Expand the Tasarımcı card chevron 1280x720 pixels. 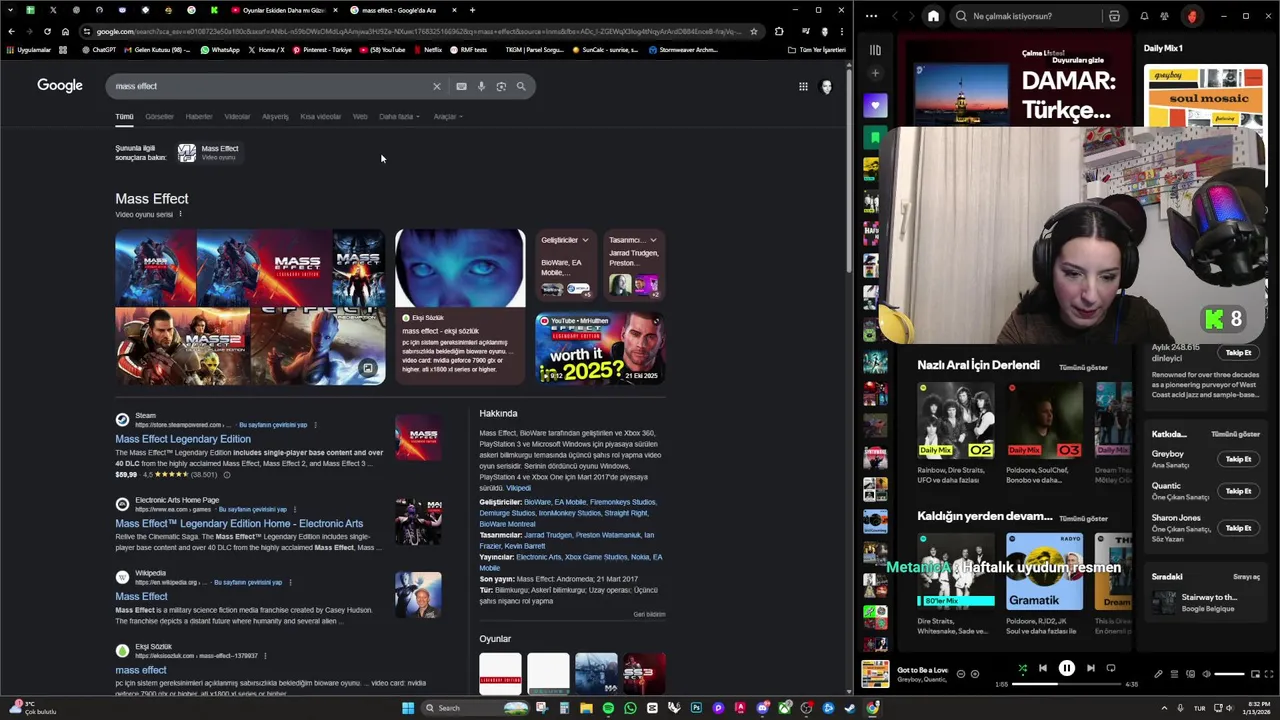click(653, 240)
